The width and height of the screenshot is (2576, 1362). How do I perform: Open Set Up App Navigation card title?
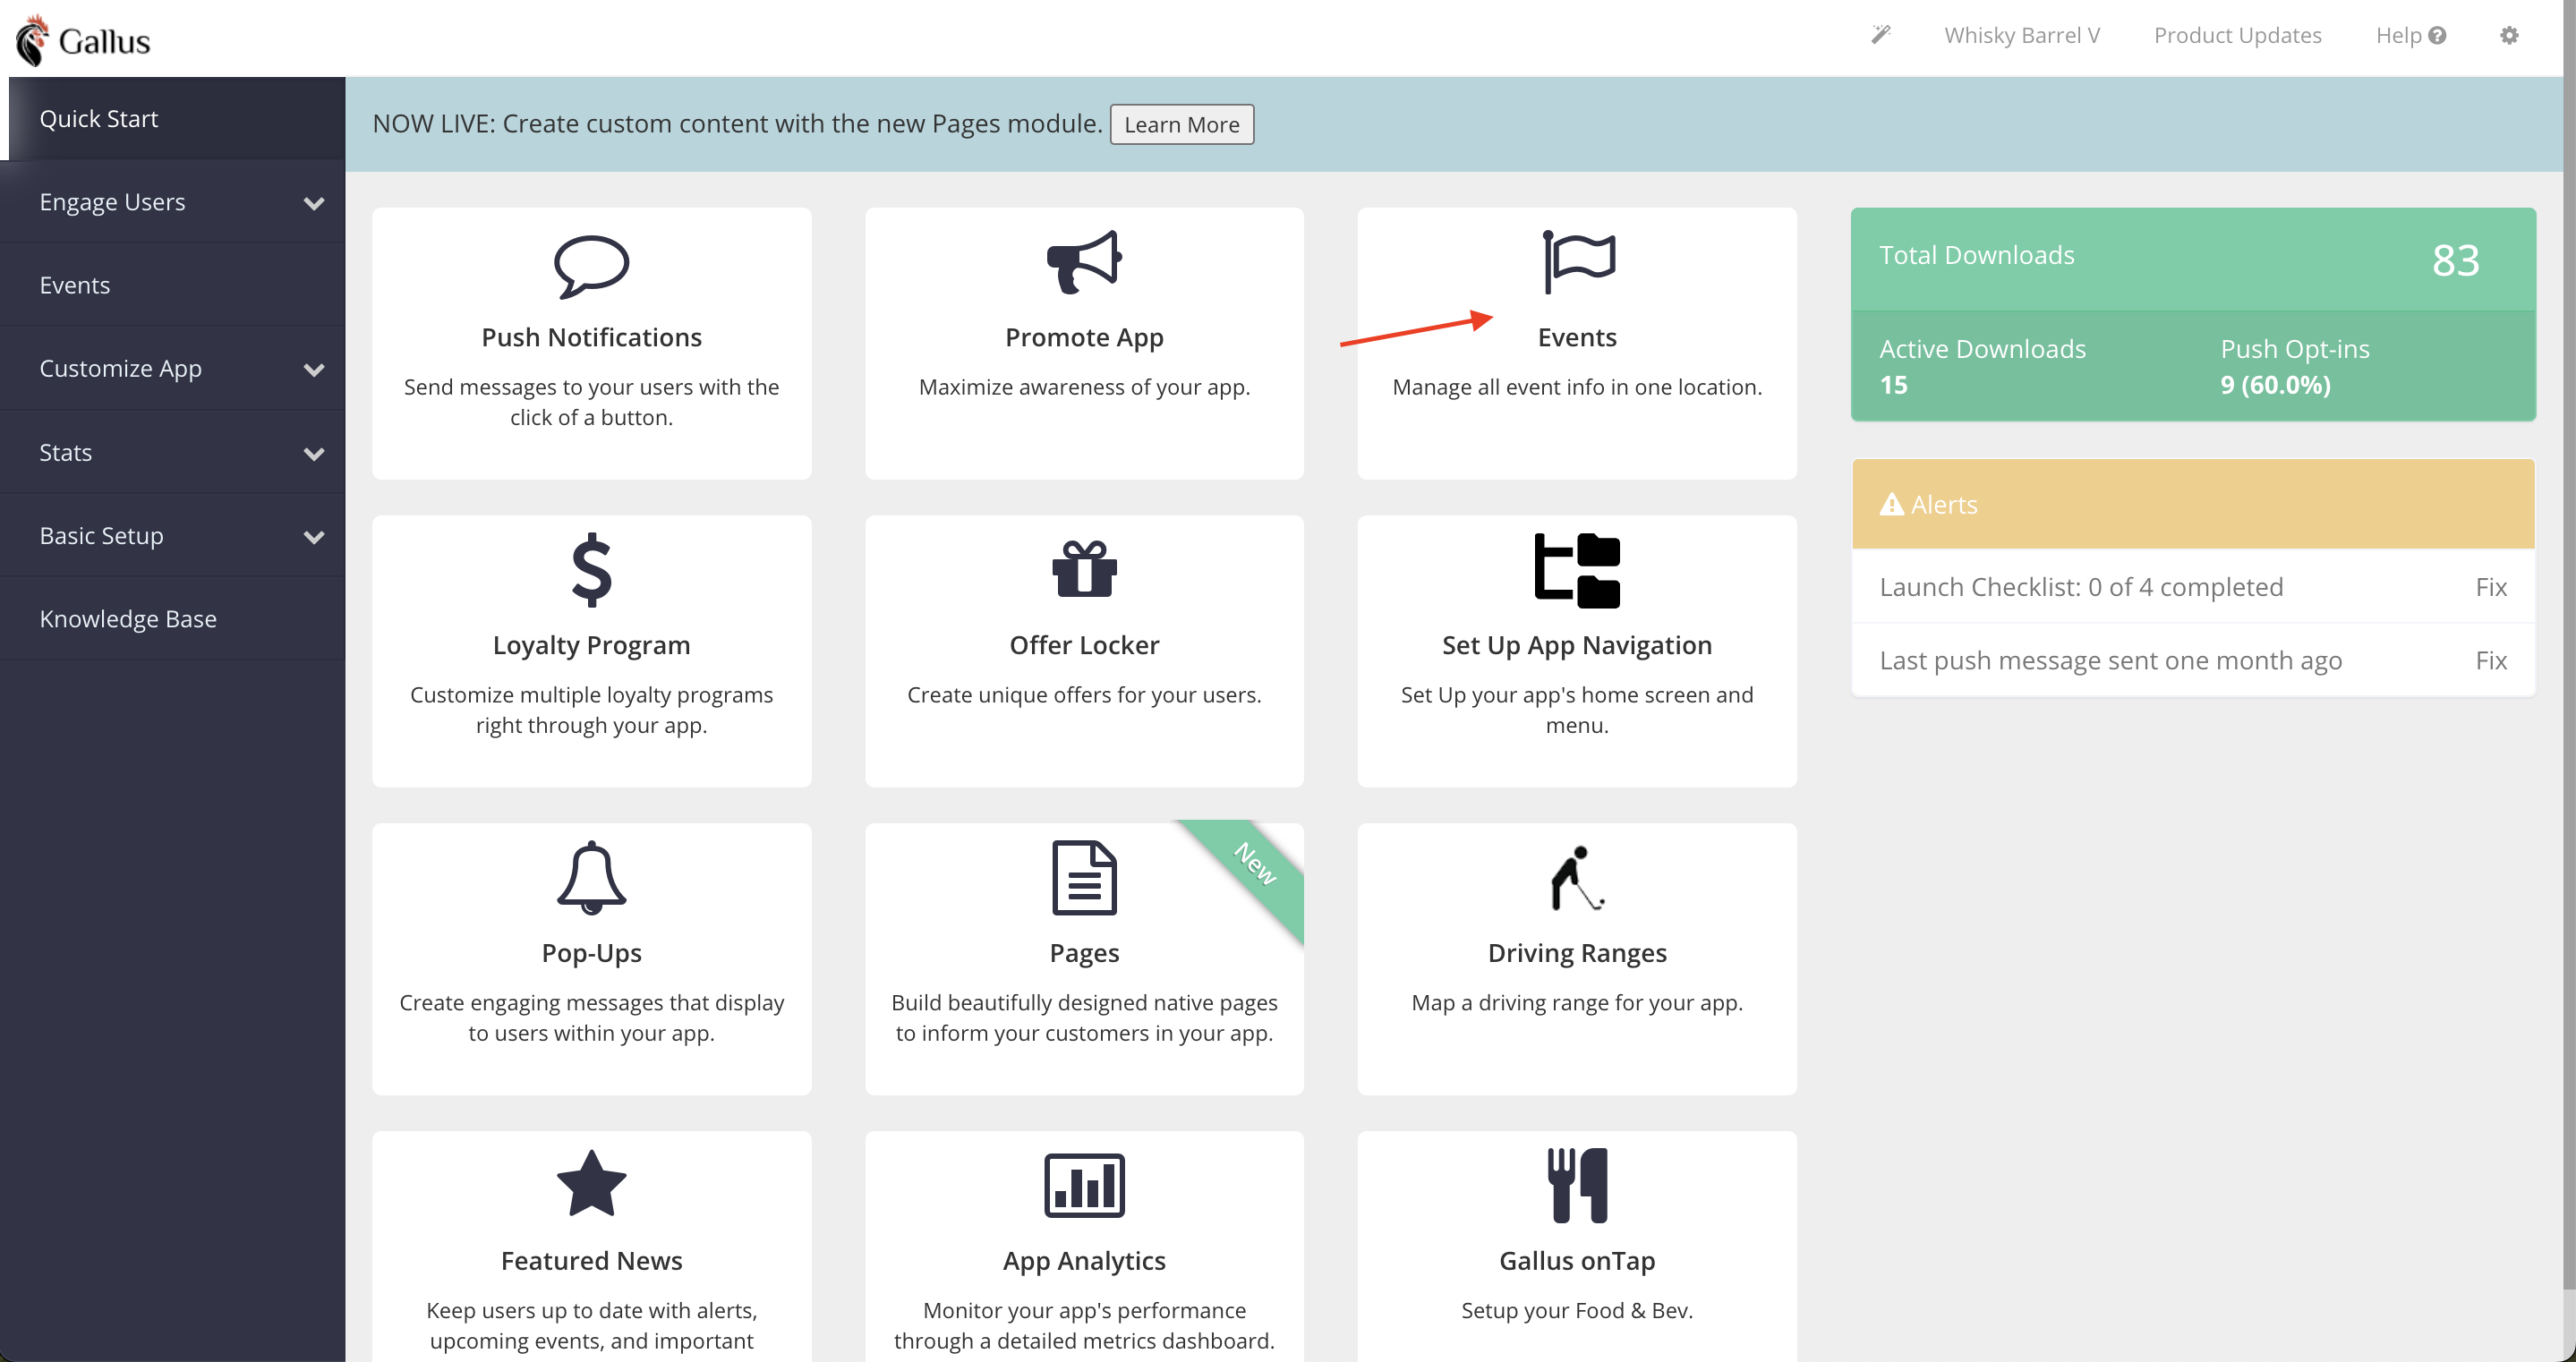coord(1577,645)
